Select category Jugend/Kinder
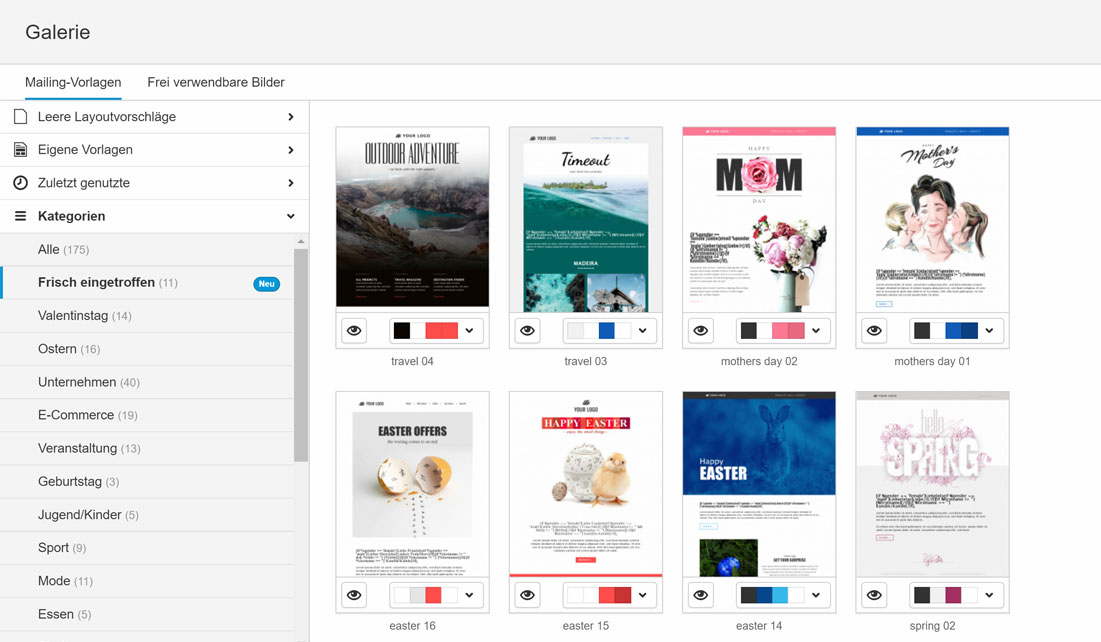Image resolution: width=1101 pixels, height=642 pixels. (147, 514)
